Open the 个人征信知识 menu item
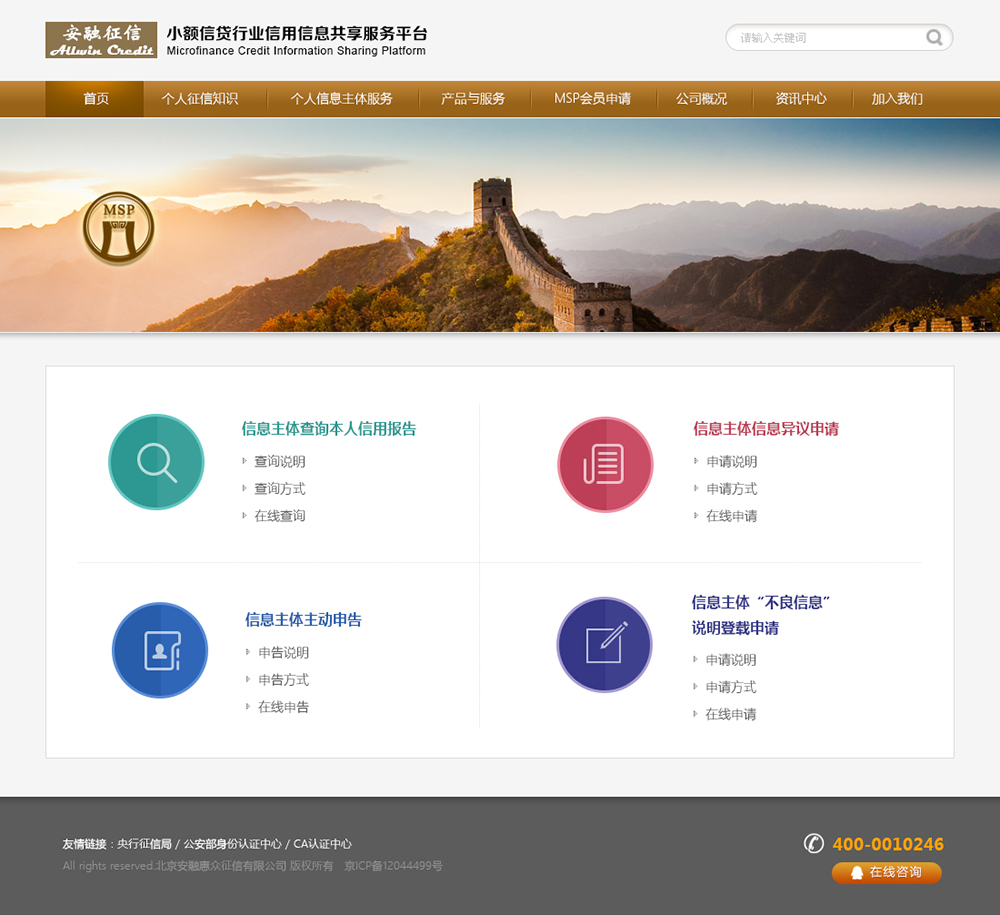 click(x=200, y=99)
